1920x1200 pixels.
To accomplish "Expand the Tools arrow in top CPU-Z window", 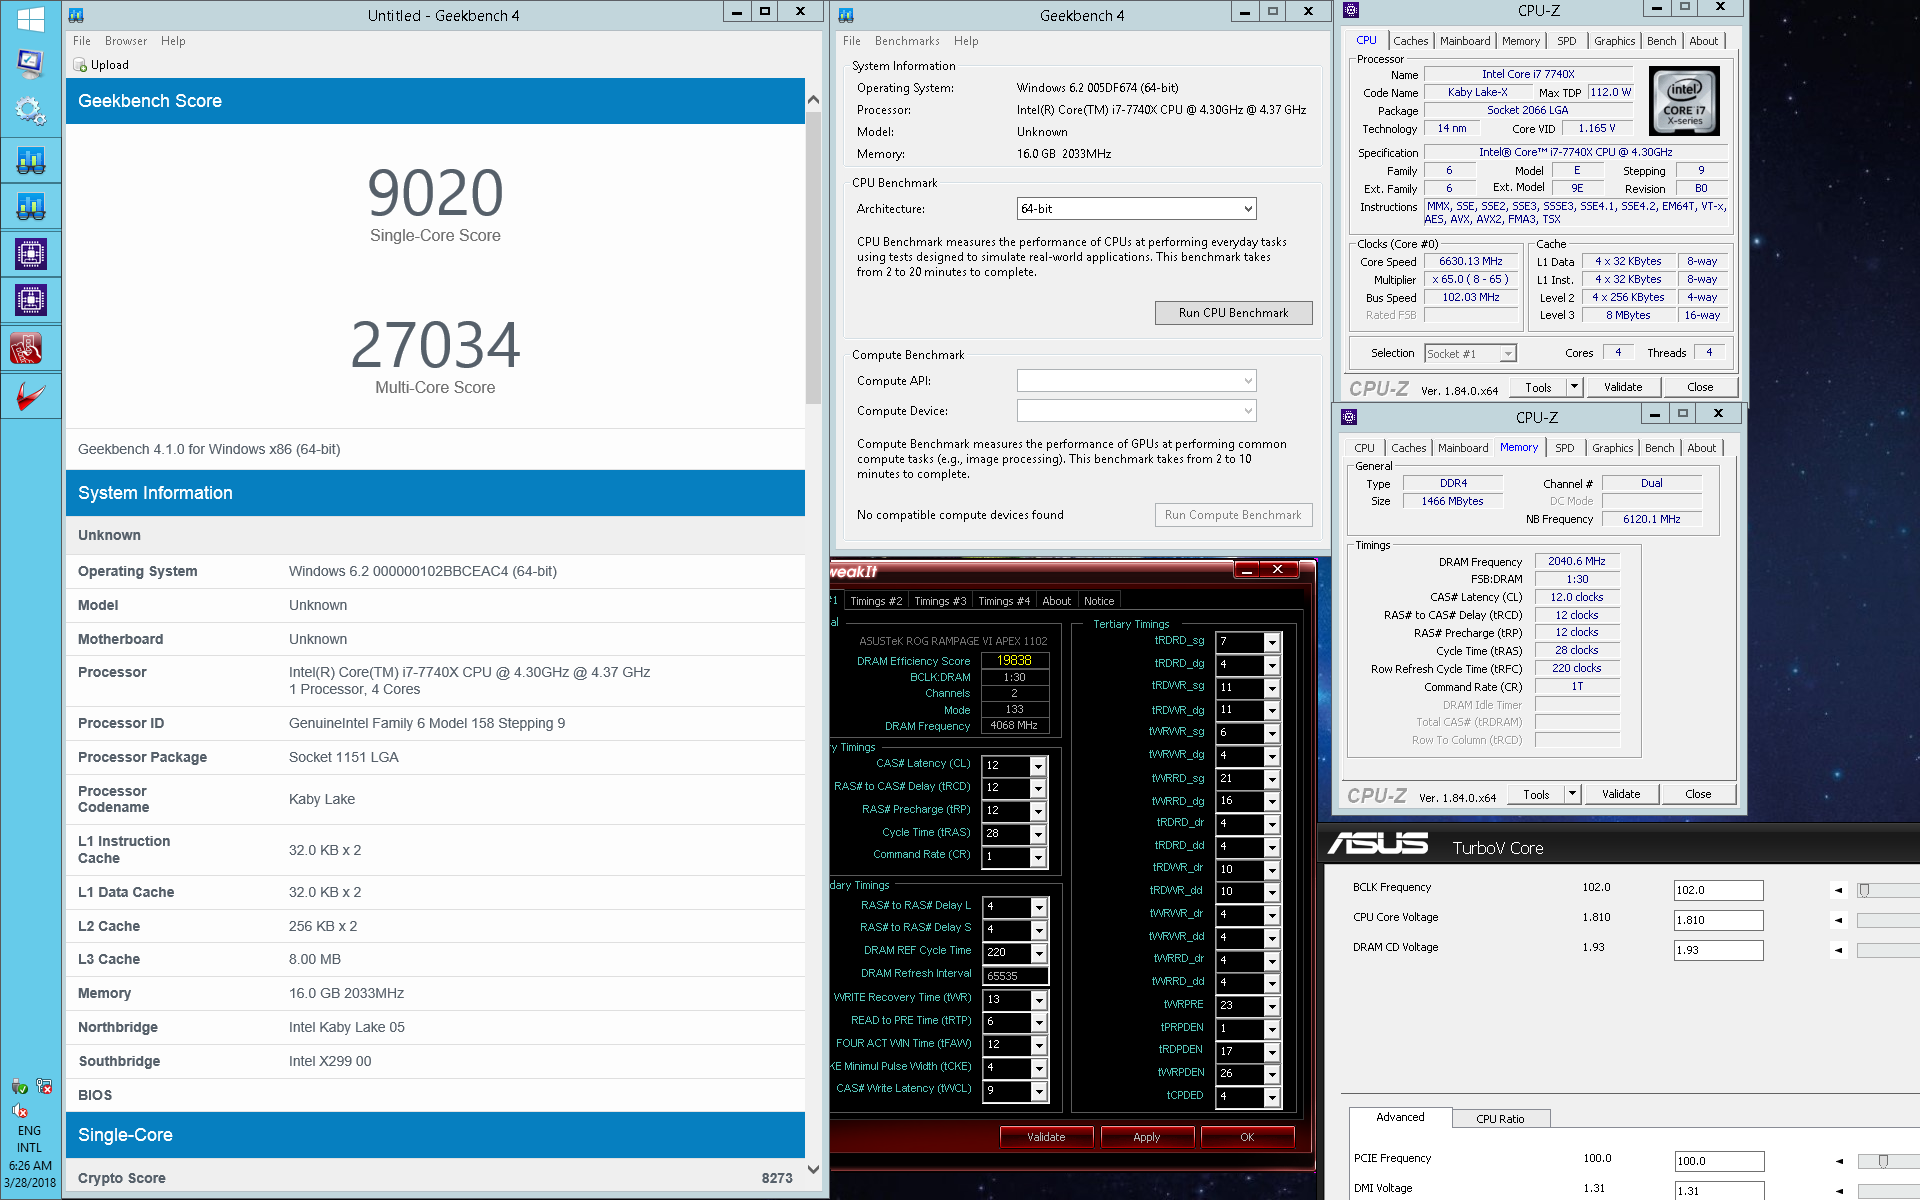I will [1574, 387].
